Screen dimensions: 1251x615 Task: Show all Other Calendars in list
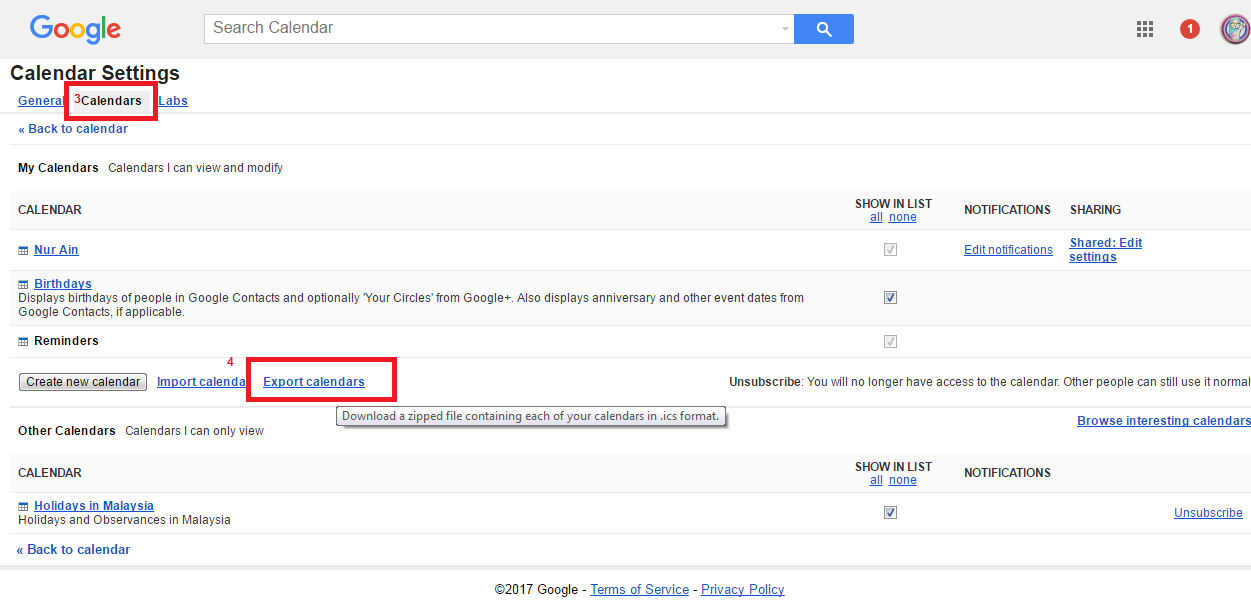(876, 480)
